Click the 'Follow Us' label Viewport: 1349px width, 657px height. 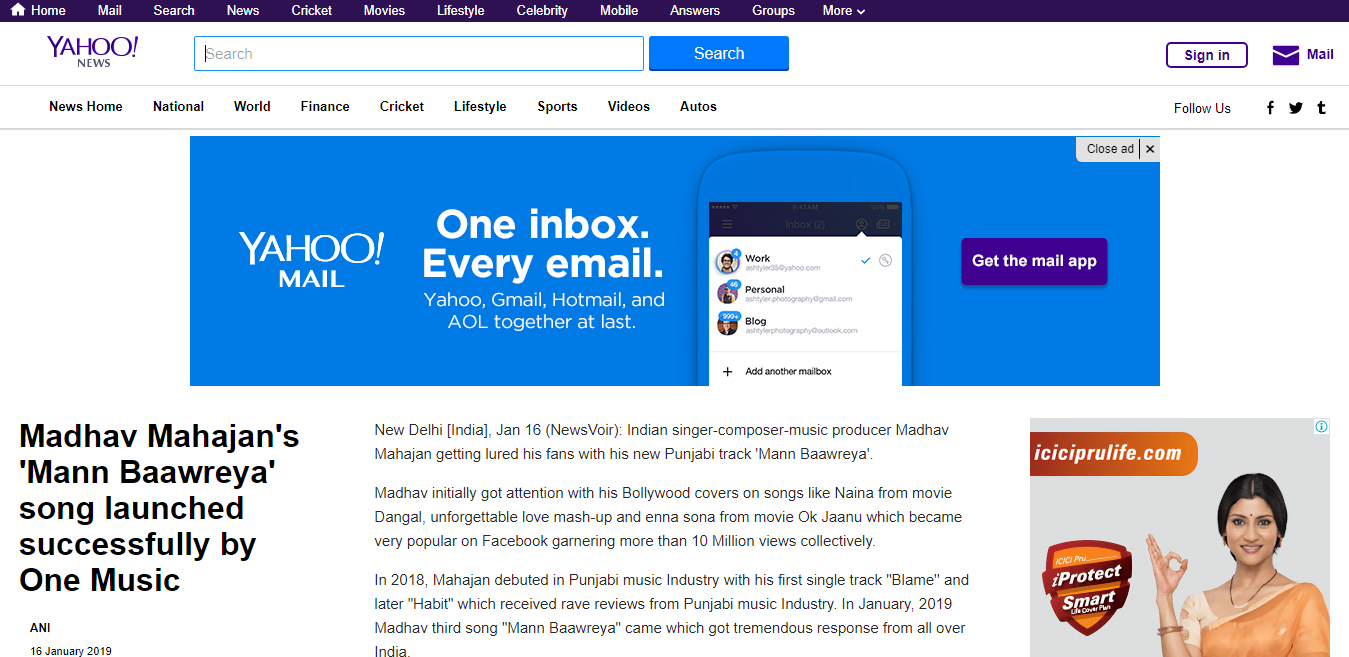tap(1202, 108)
